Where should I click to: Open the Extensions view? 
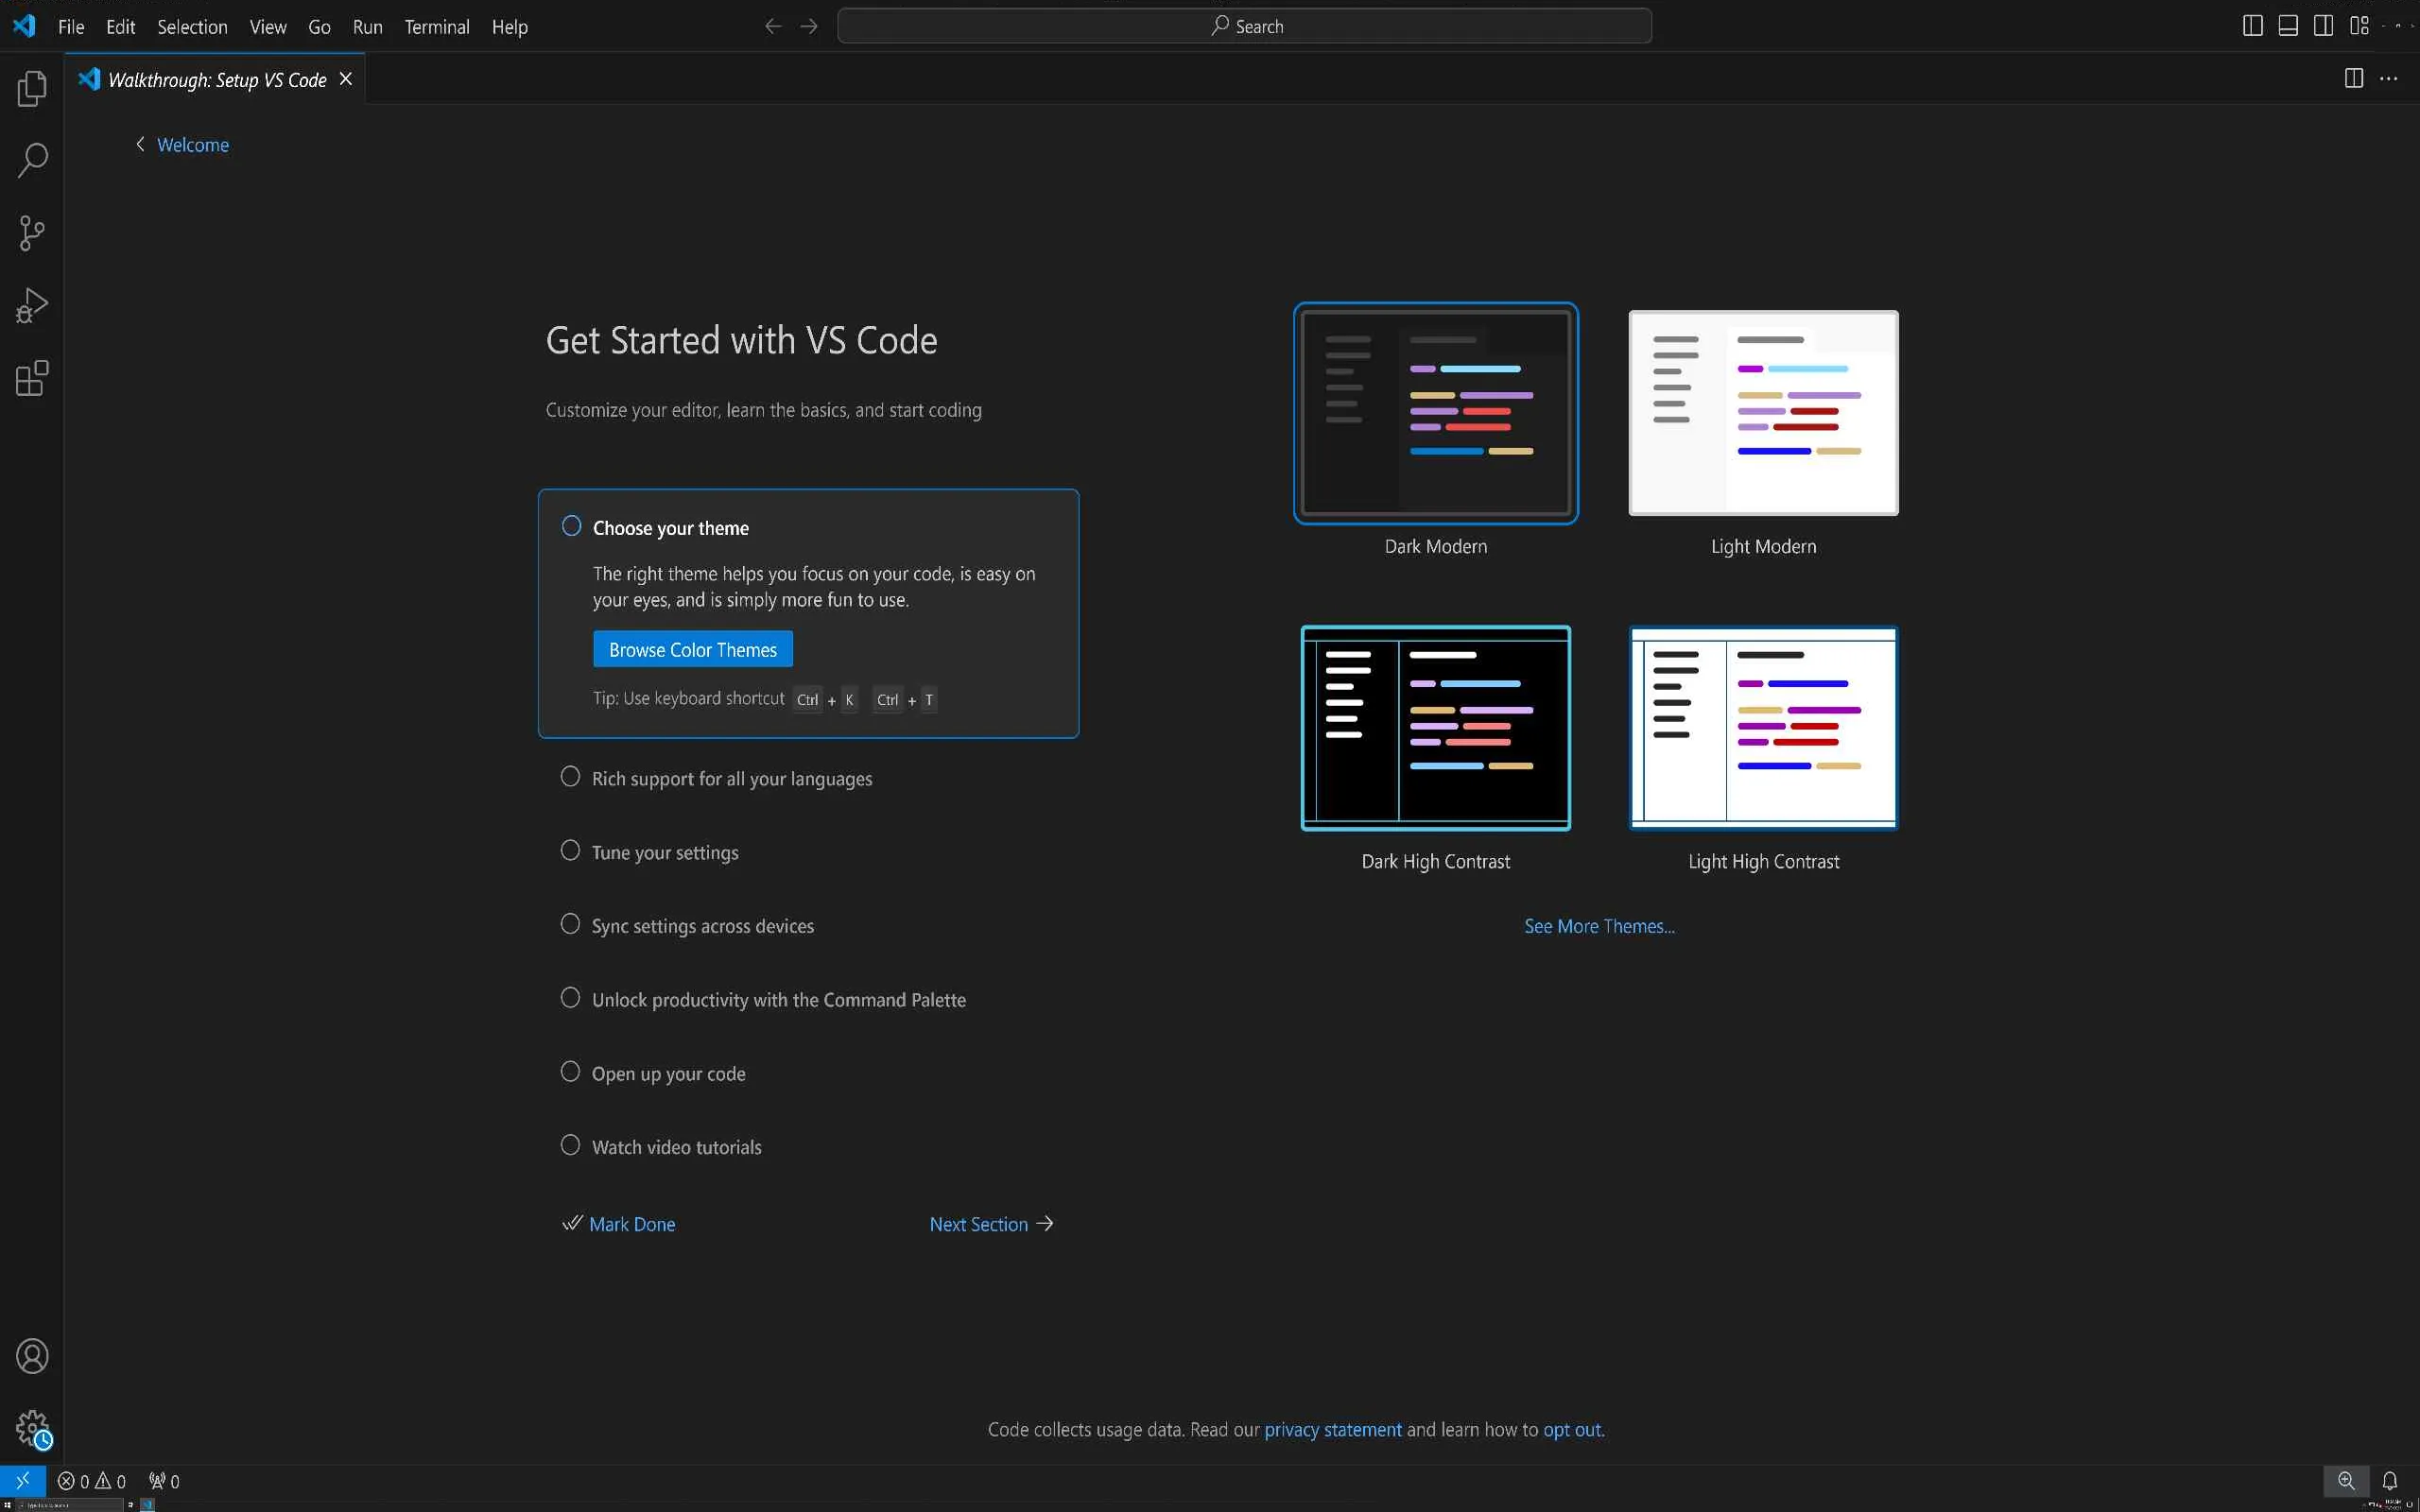click(32, 378)
